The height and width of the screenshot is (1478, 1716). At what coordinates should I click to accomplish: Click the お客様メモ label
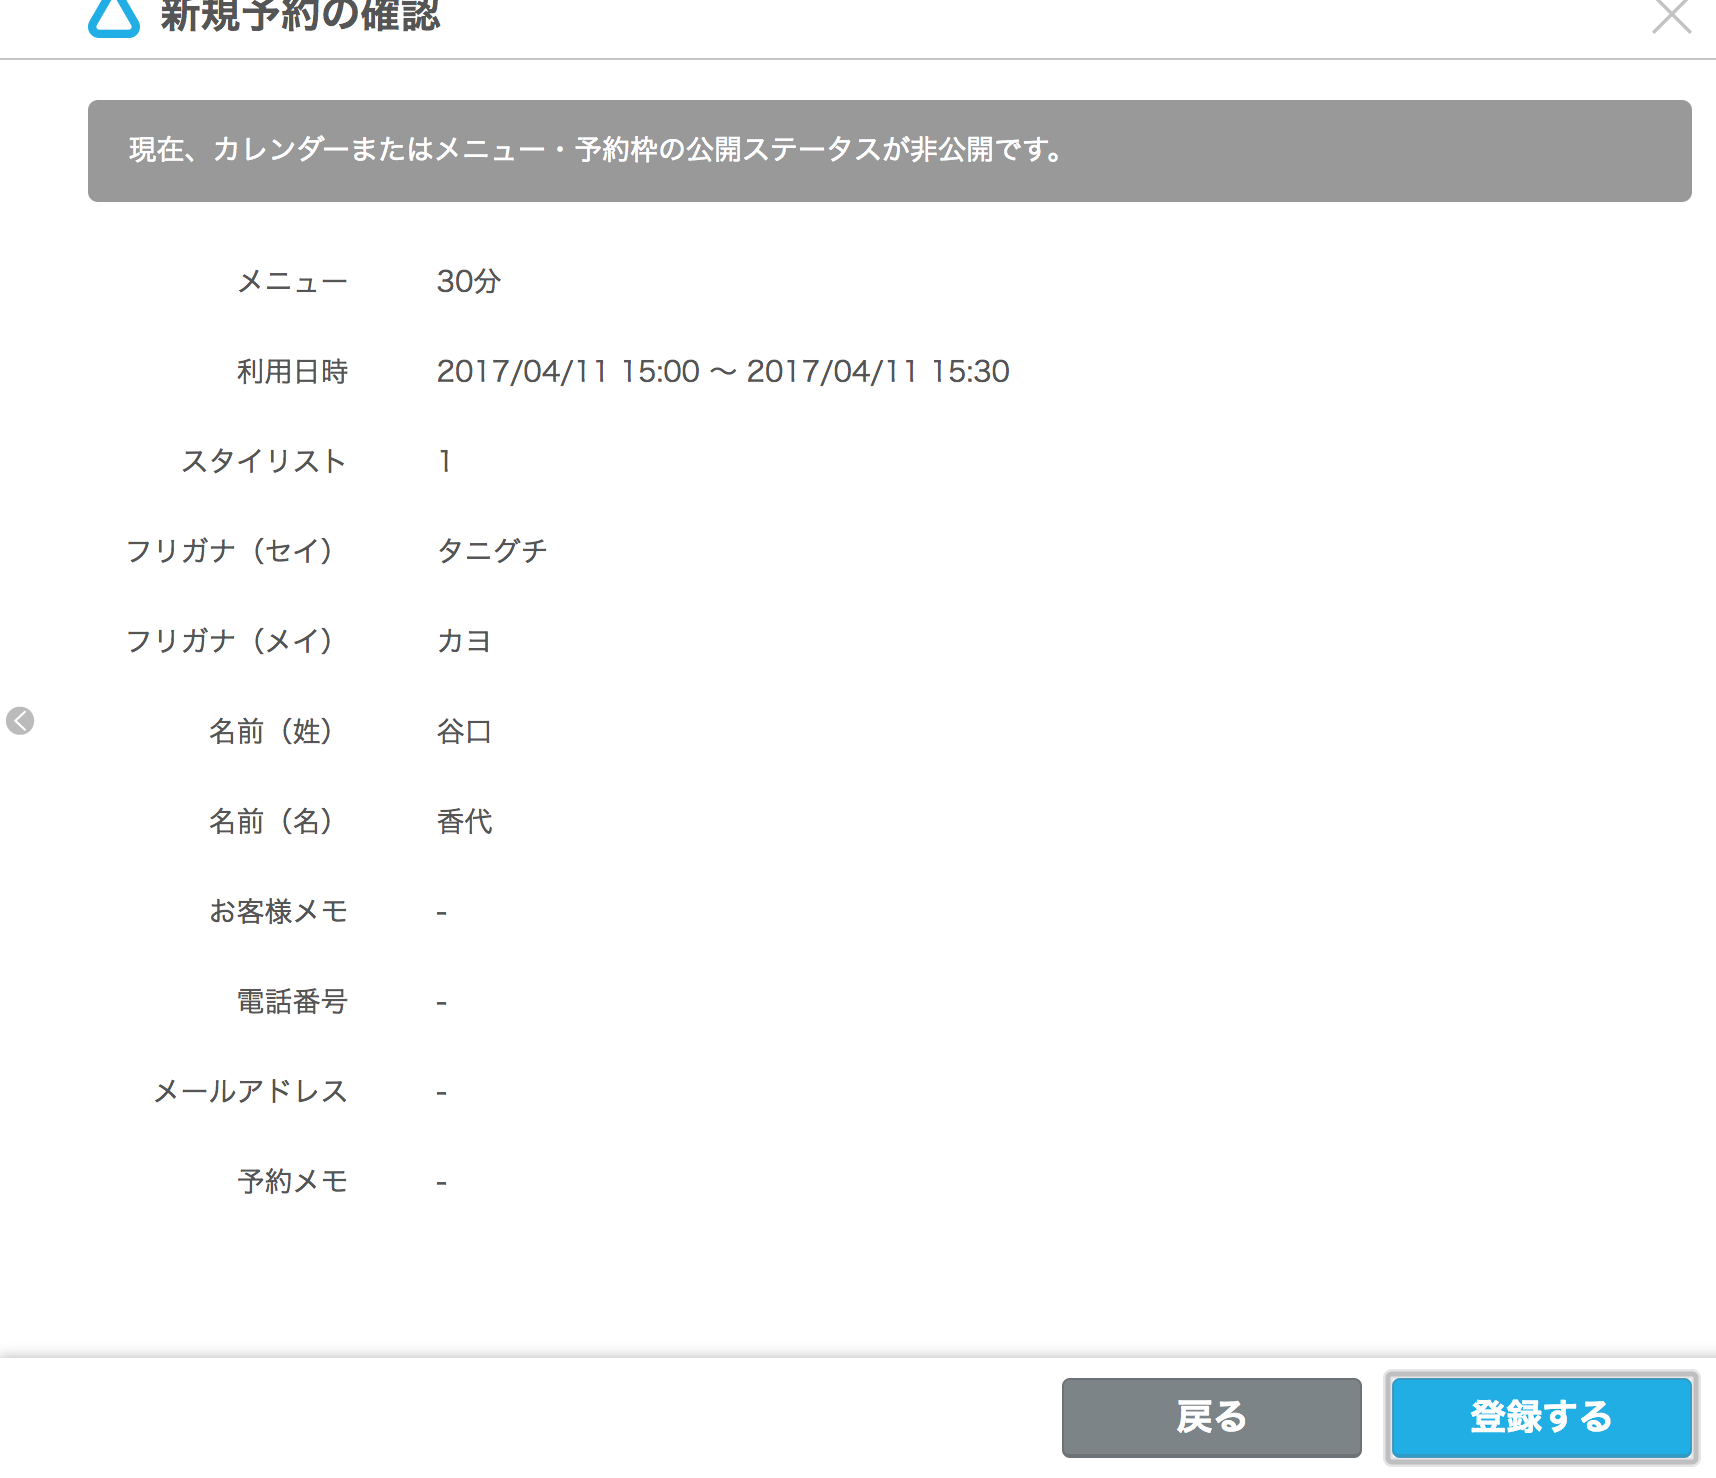click(278, 911)
